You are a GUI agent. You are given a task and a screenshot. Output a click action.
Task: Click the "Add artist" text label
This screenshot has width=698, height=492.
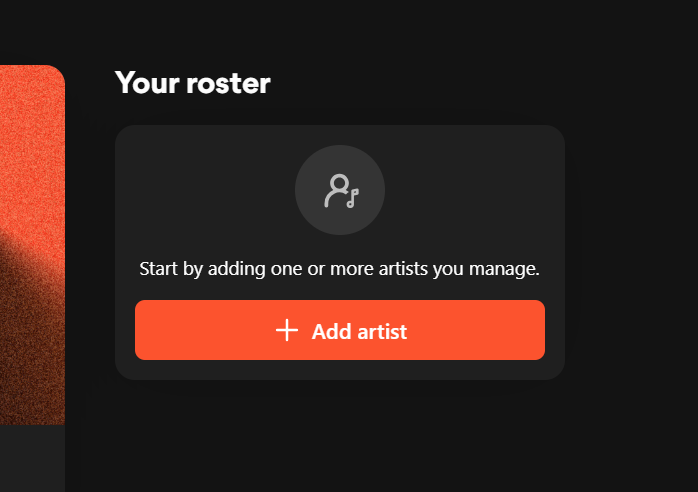[359, 331]
